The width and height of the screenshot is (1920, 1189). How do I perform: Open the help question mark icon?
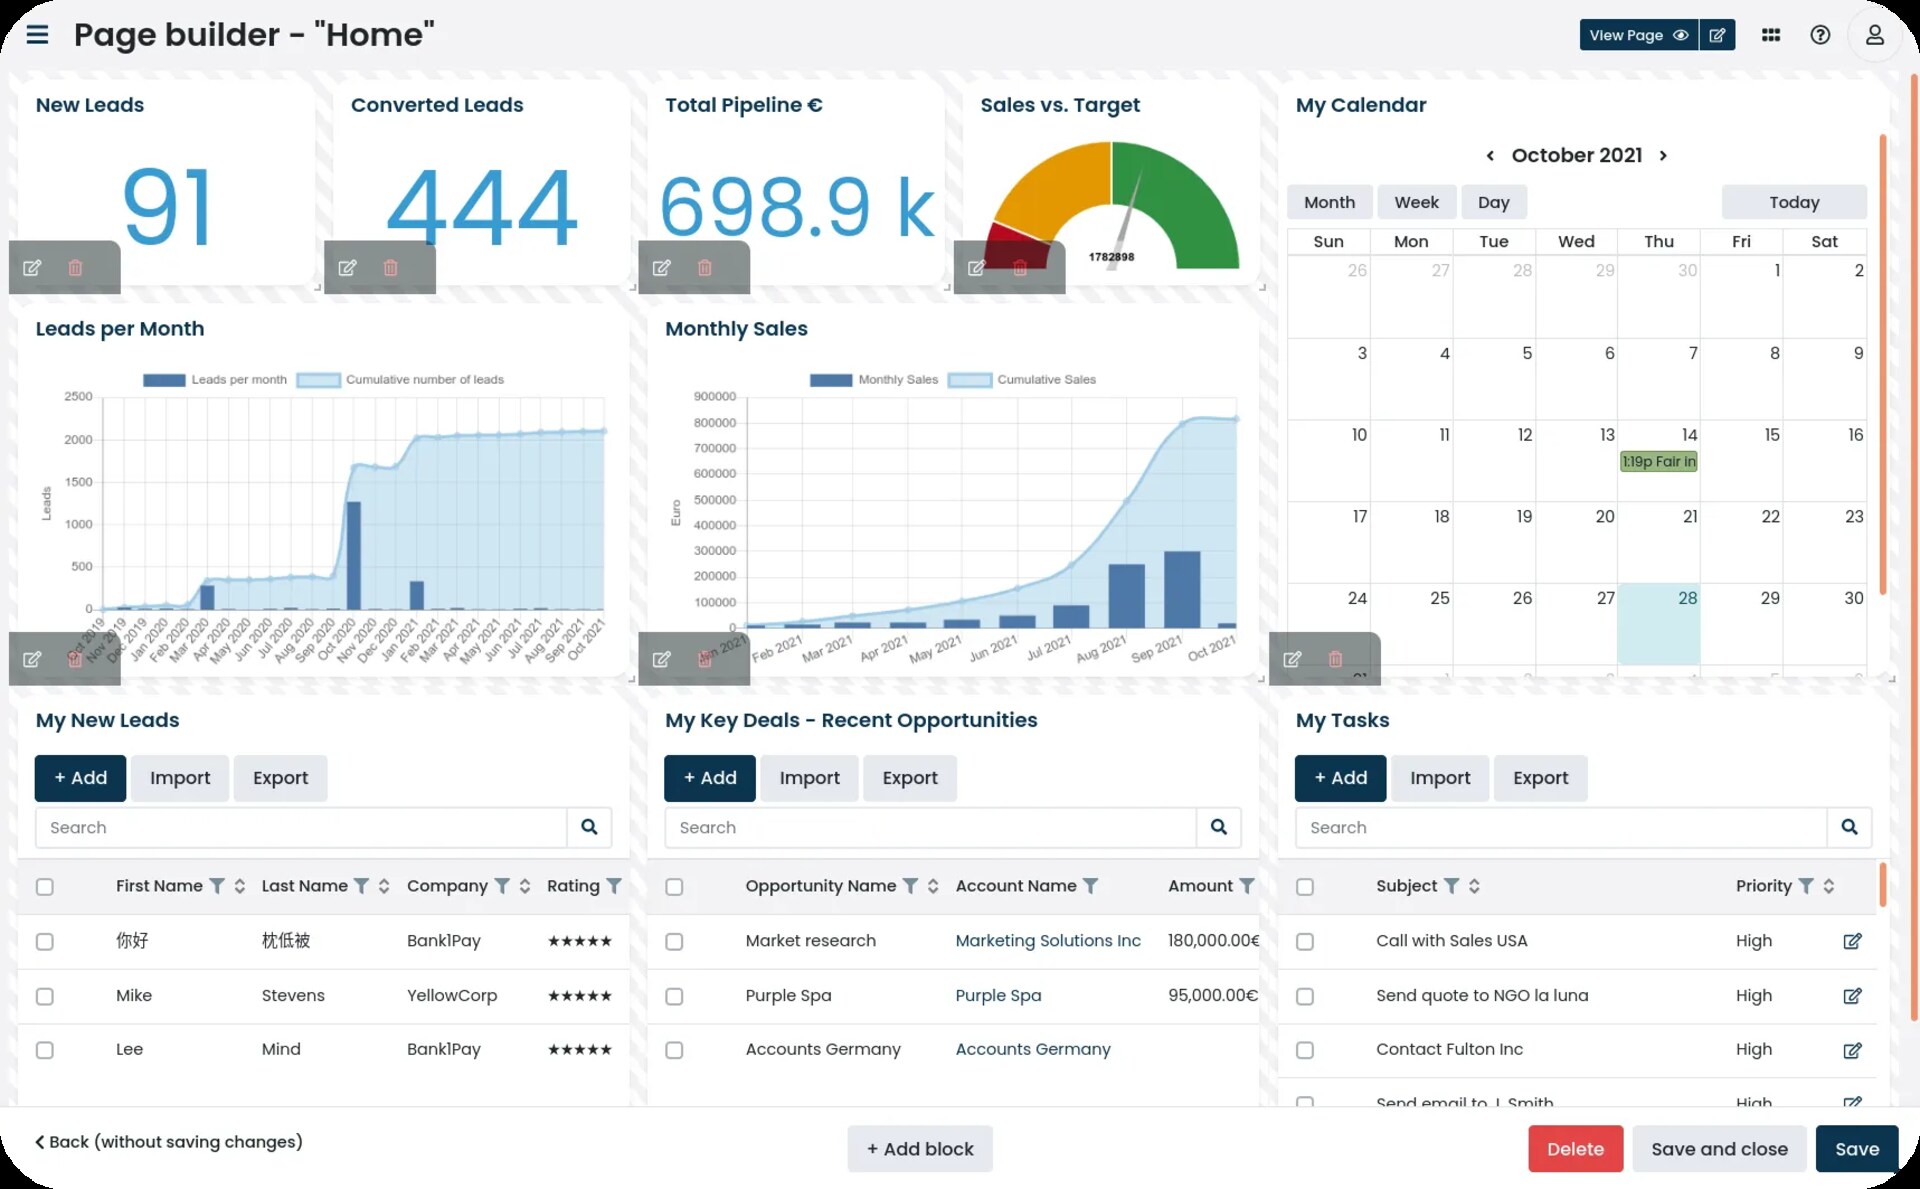click(1819, 35)
